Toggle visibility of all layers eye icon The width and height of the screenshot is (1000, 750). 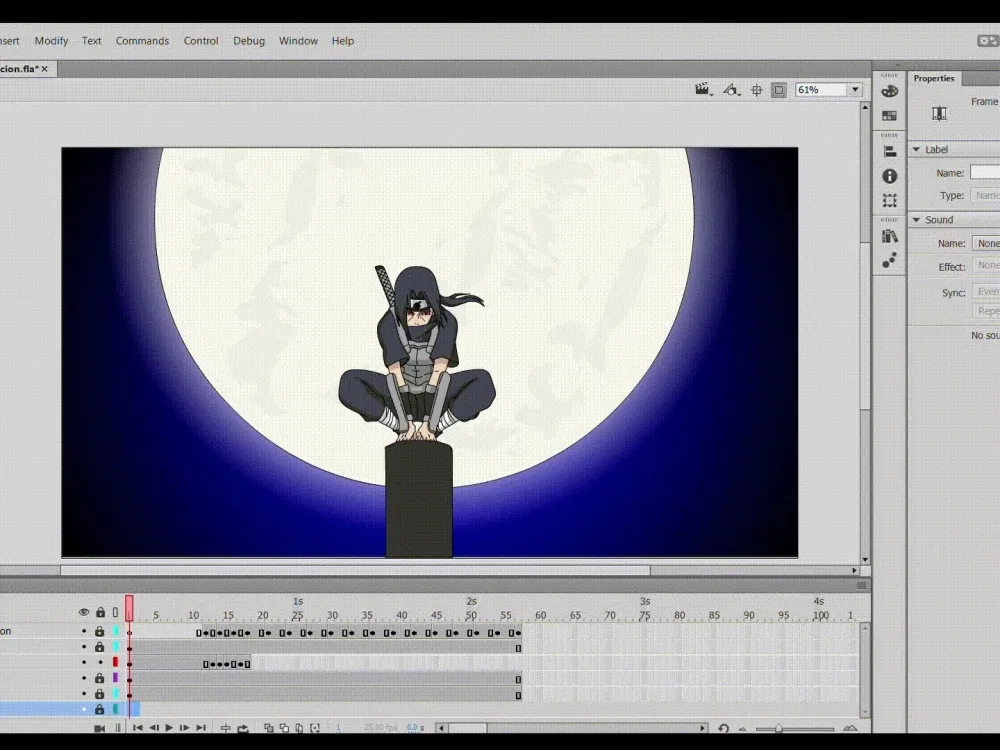(84, 612)
